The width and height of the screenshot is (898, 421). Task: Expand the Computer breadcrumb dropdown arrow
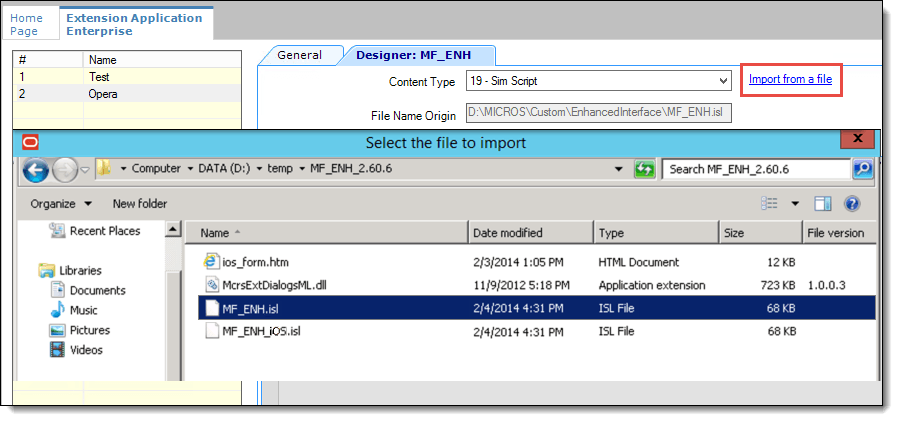(x=190, y=169)
